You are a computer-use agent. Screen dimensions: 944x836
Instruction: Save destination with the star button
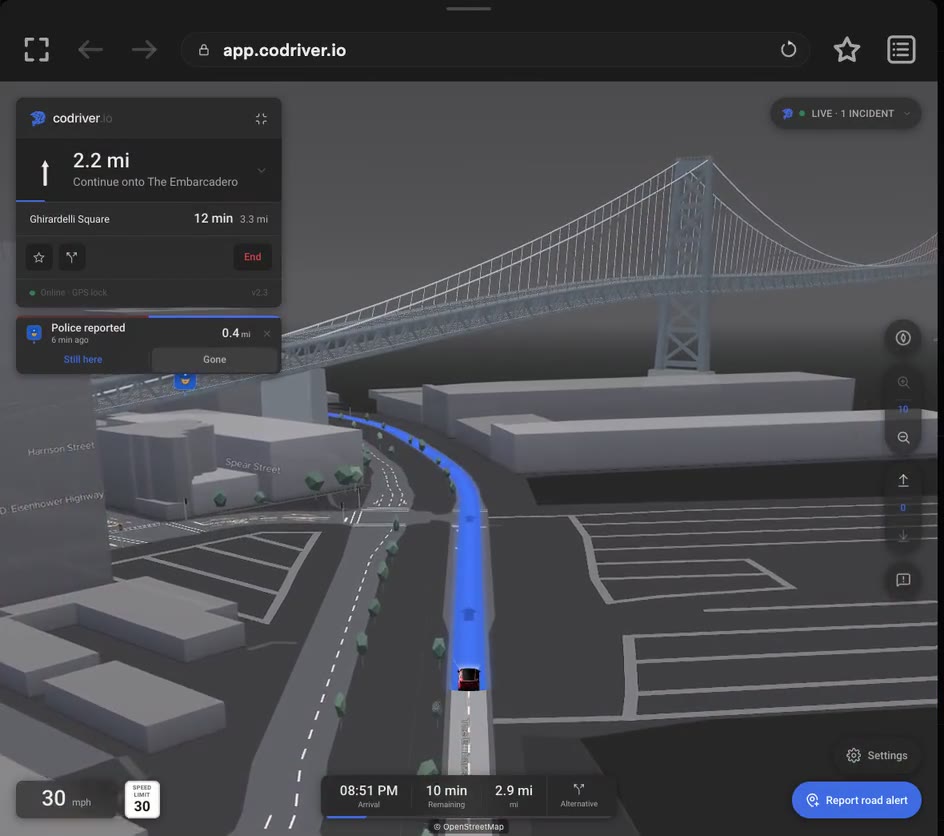39,257
